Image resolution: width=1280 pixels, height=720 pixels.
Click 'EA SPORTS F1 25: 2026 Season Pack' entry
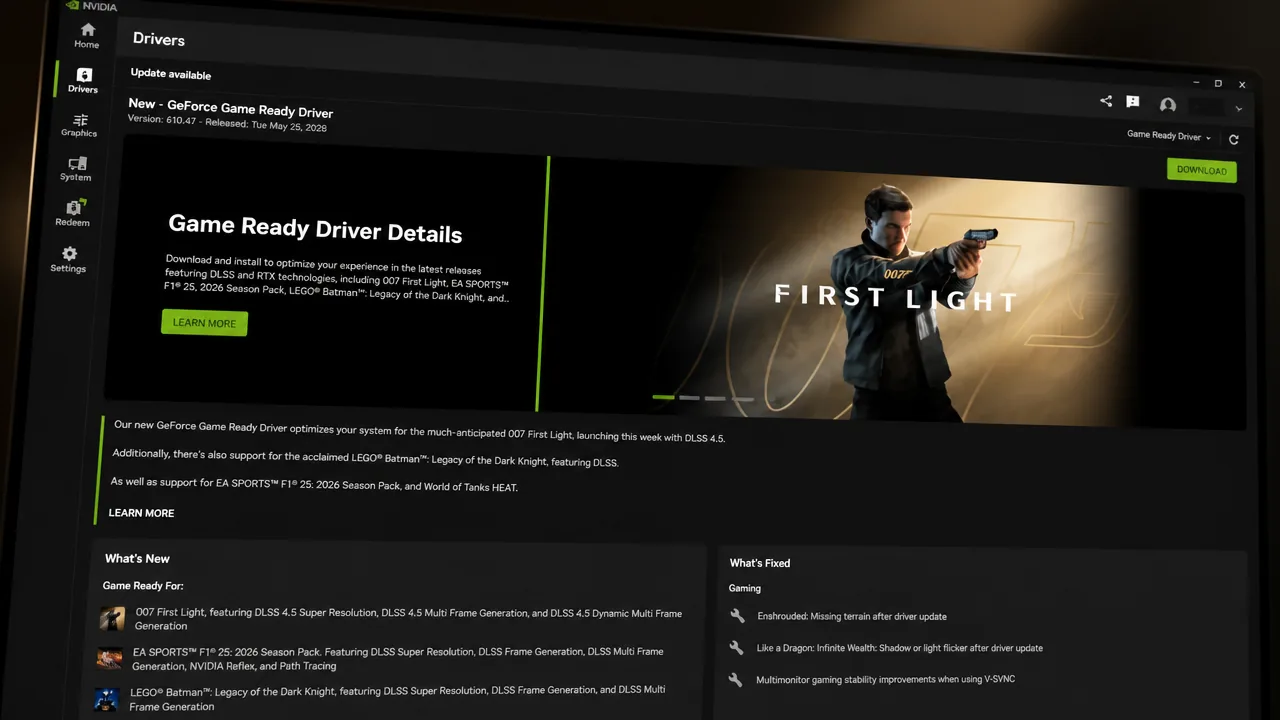point(398,659)
